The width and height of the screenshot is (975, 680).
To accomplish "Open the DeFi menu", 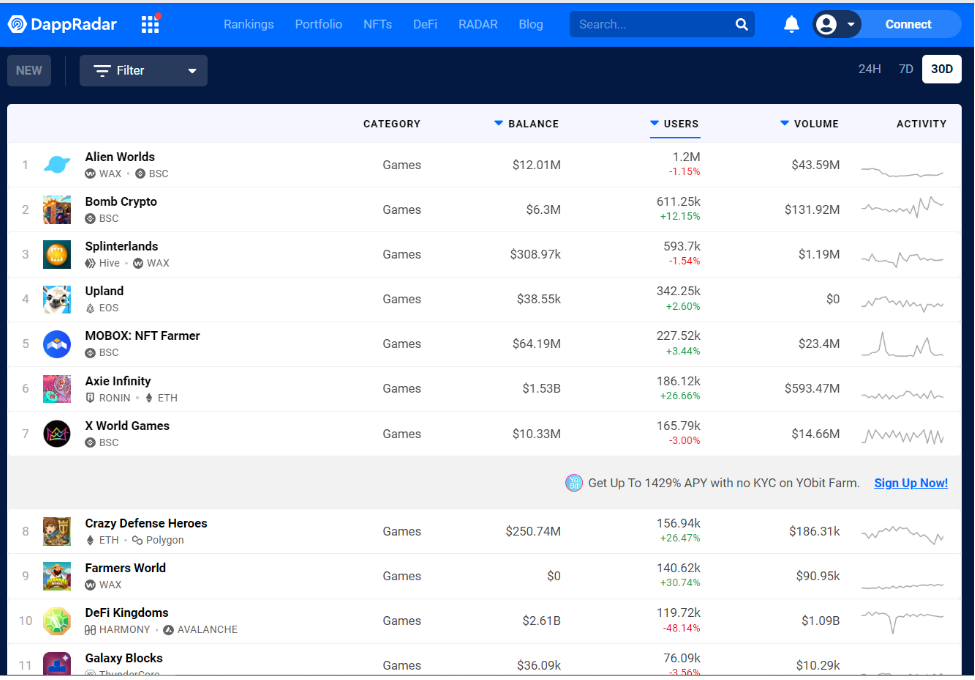I will tap(425, 24).
